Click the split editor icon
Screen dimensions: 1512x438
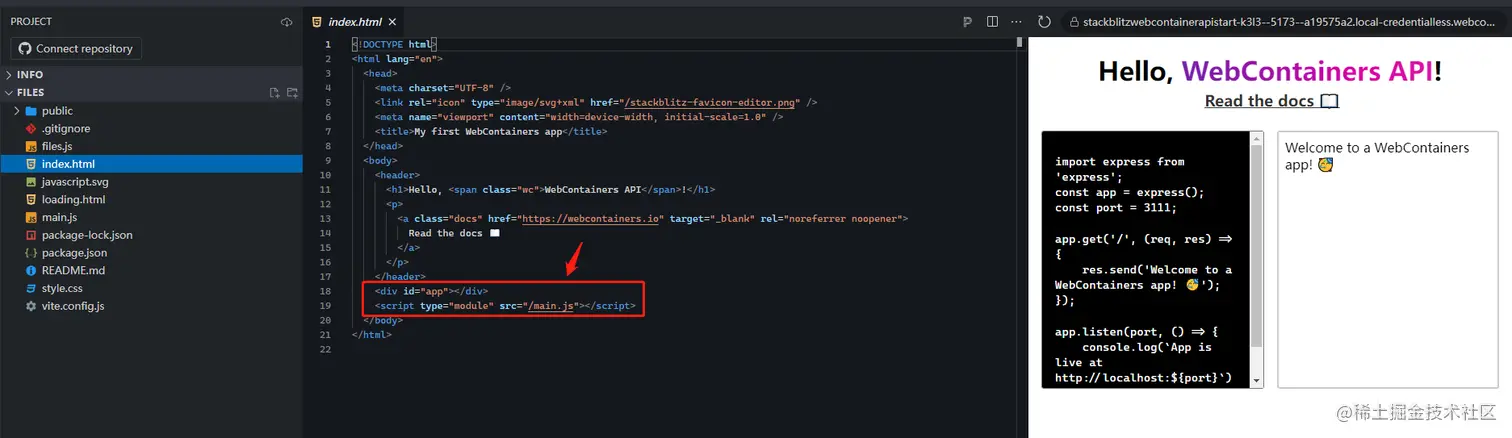pyautogui.click(x=992, y=21)
